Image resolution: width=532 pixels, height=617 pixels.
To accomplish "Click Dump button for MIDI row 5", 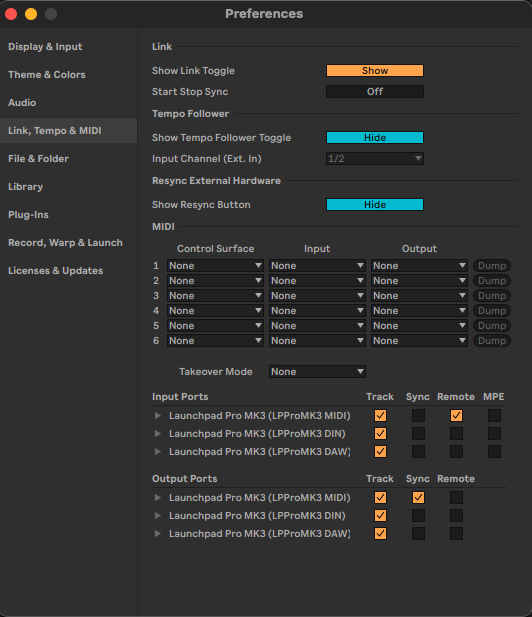I will (x=492, y=325).
